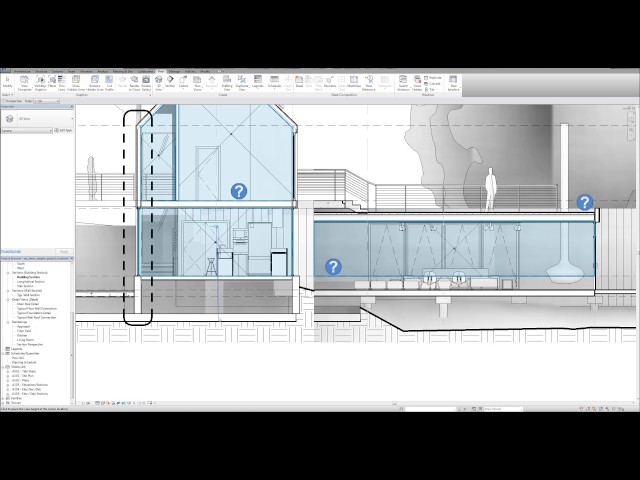
Task: Select the Modify tool
Action: 7,82
